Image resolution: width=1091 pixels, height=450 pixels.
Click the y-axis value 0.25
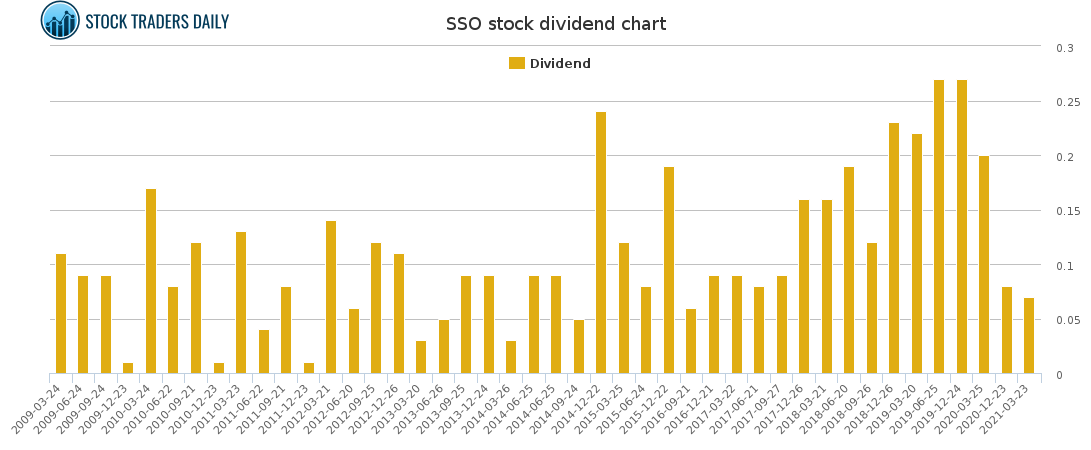point(1068,103)
